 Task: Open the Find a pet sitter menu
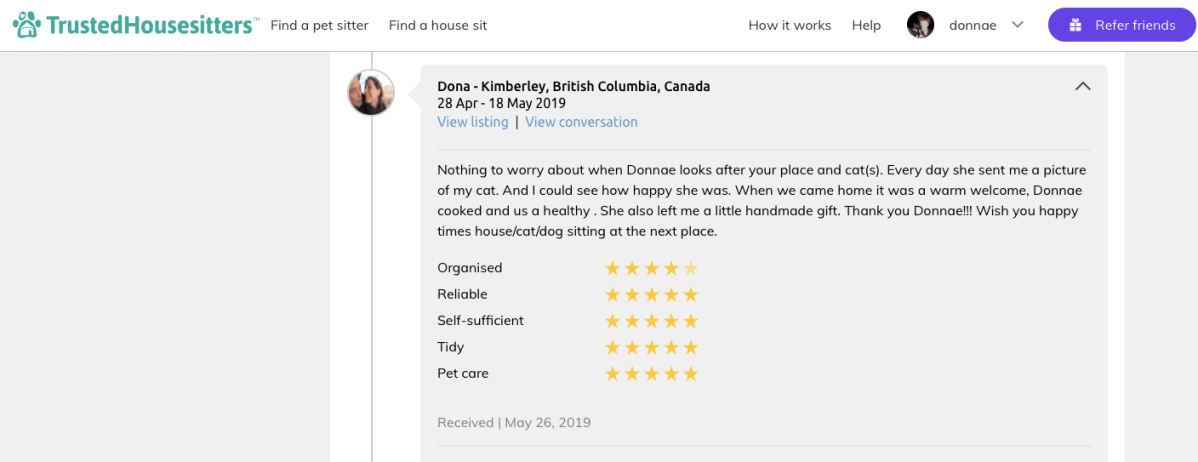tap(319, 25)
